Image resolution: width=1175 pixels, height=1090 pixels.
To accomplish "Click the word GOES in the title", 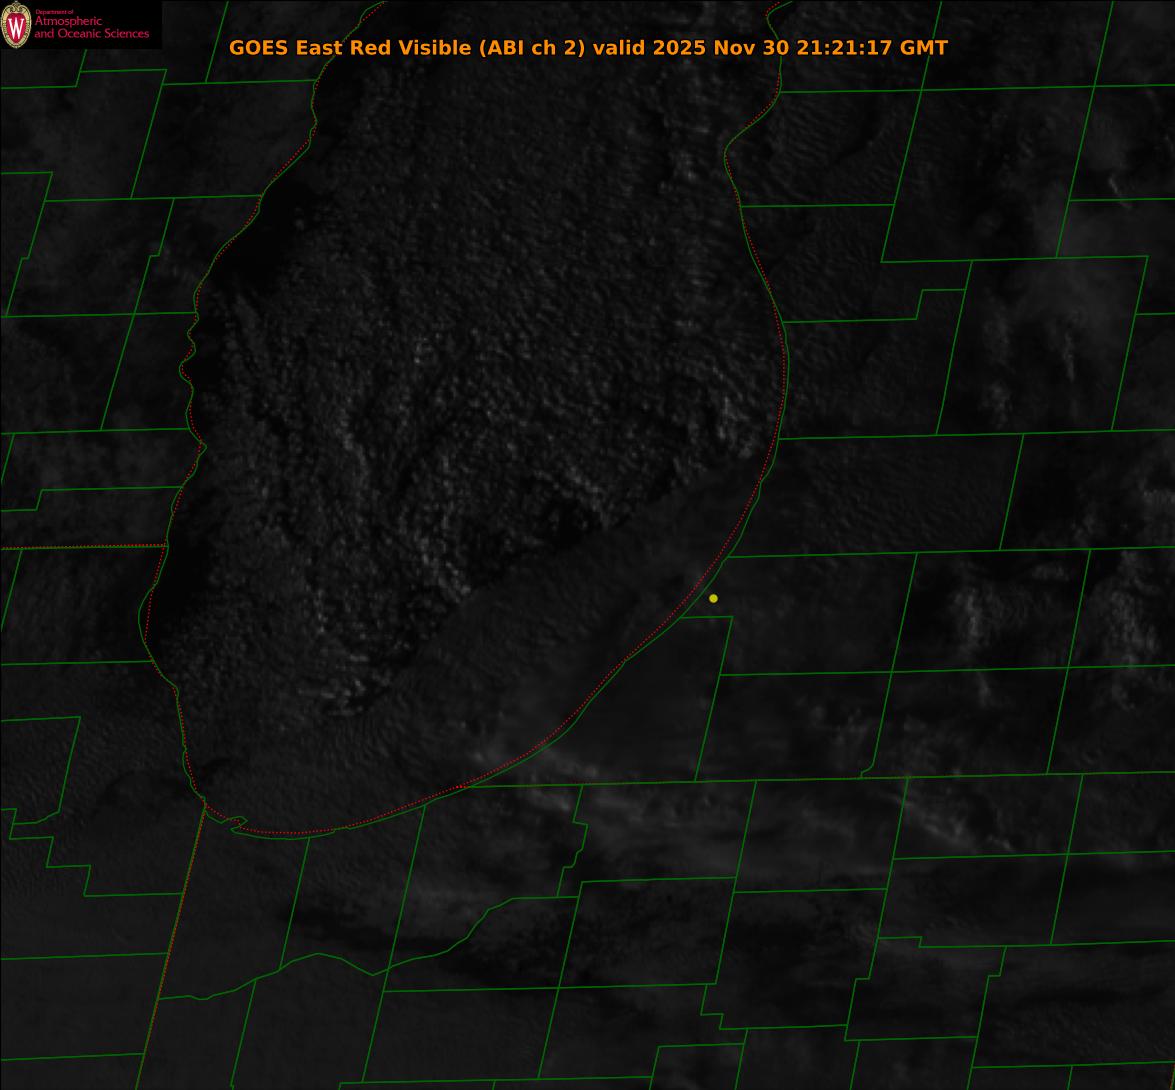I will click(259, 48).
